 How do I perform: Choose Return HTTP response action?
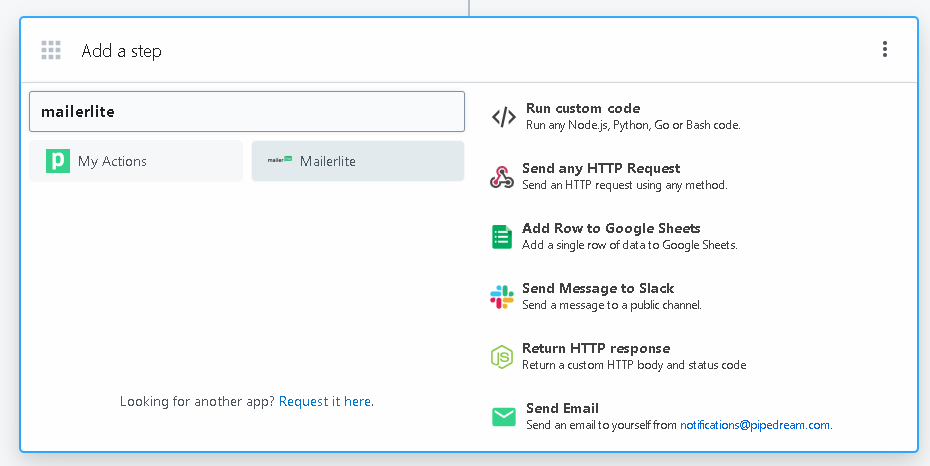(x=596, y=348)
